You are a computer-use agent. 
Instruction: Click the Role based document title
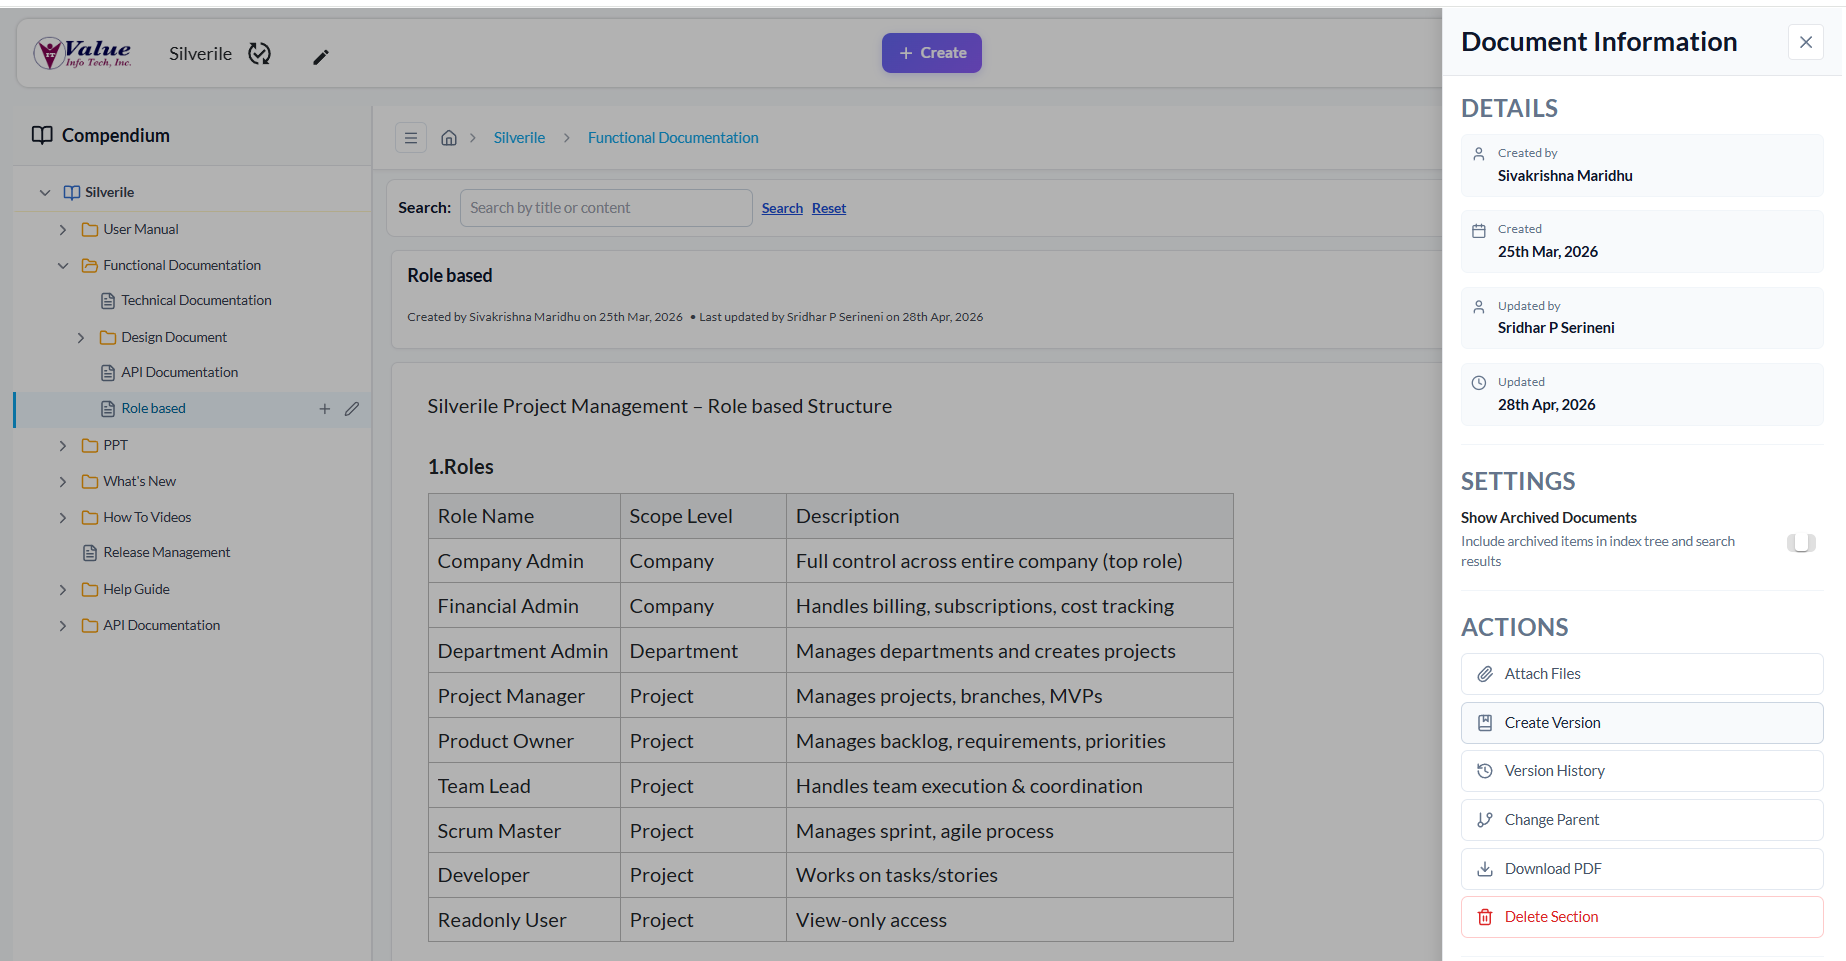click(450, 276)
